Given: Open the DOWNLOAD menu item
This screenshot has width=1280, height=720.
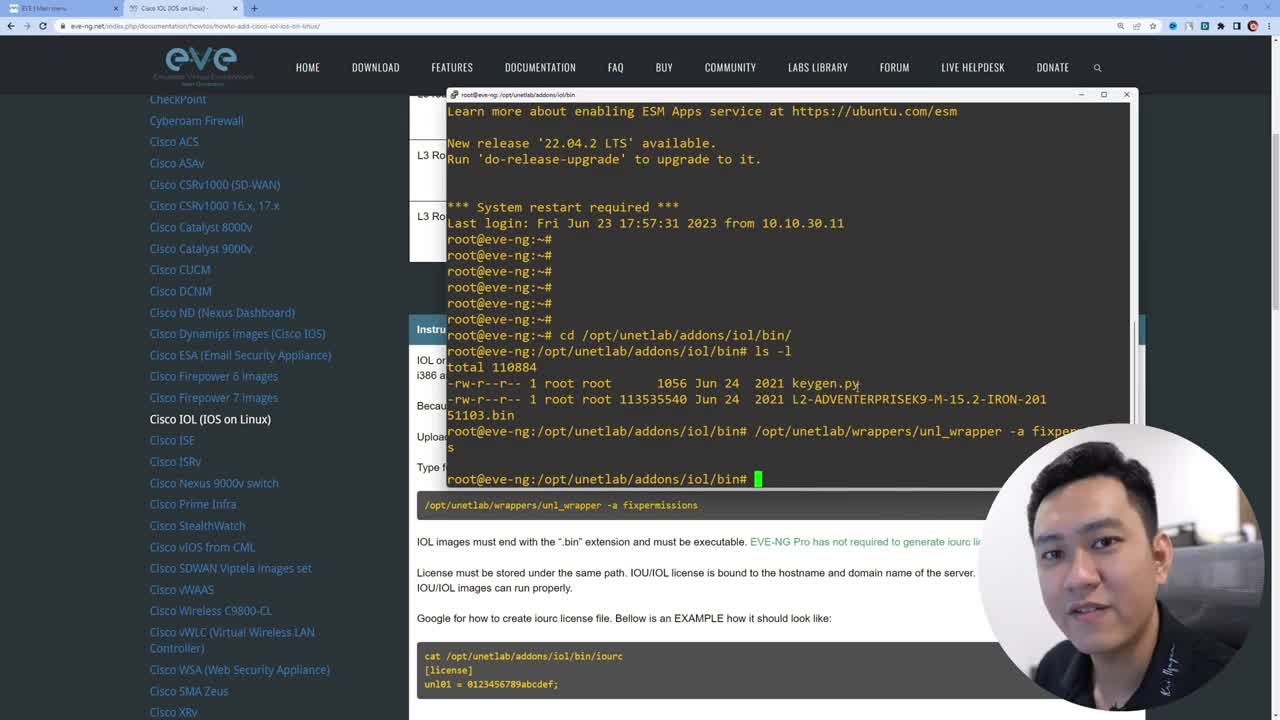Looking at the screenshot, I should [x=375, y=67].
